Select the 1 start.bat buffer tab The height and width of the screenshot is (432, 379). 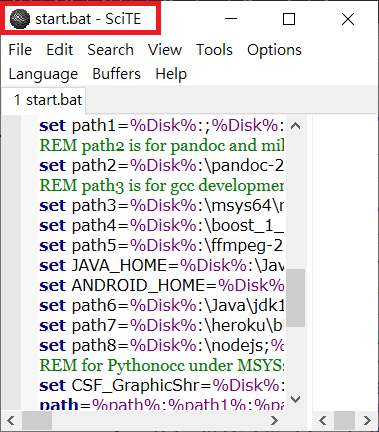point(47,100)
